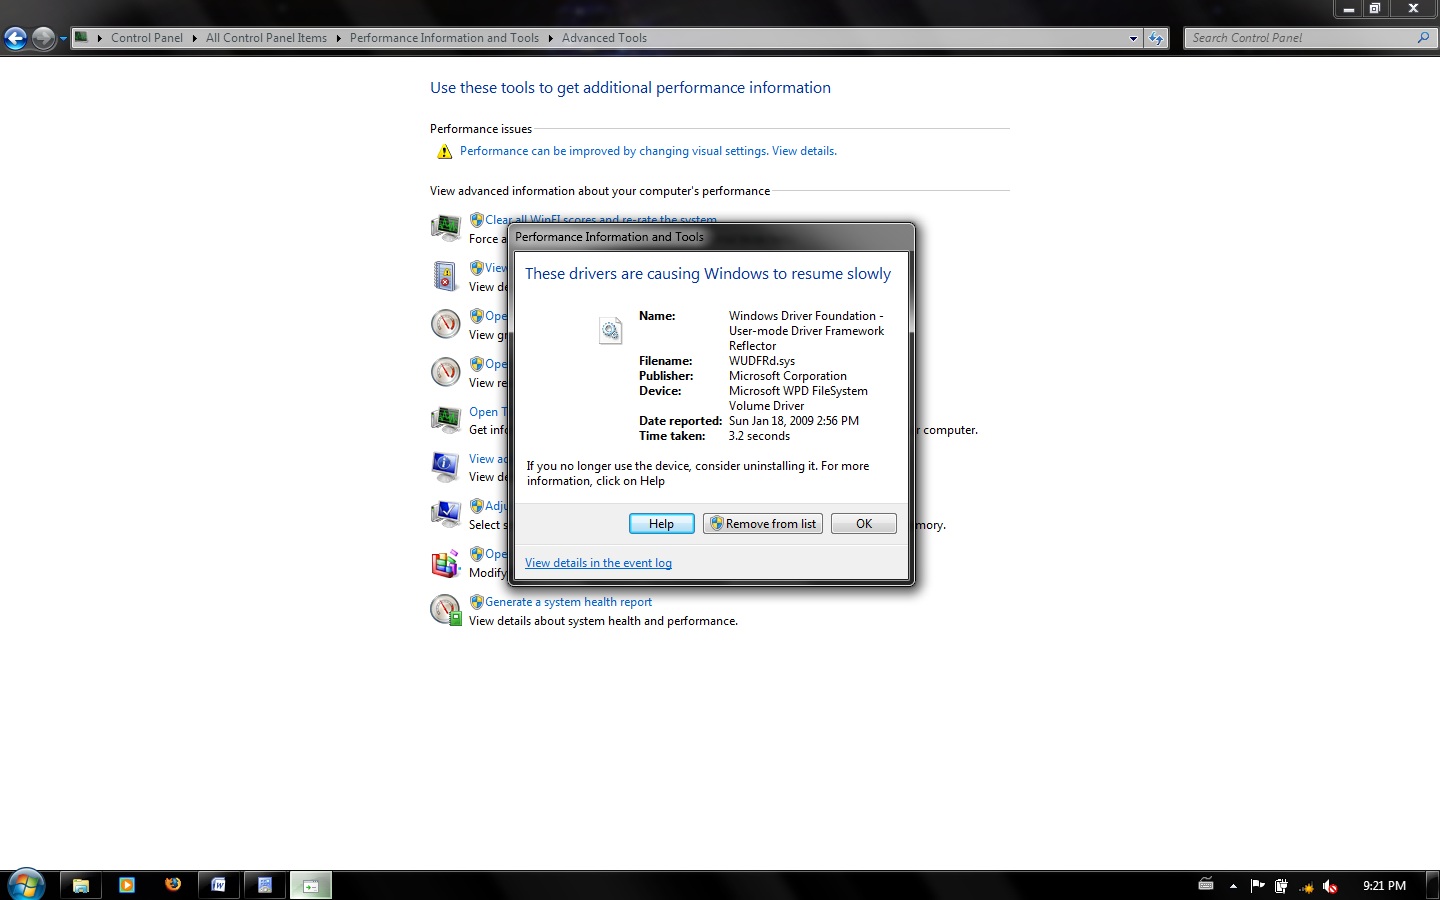This screenshot has height=900, width=1440.
Task: Open the address bar history dropdown
Action: 1133,38
